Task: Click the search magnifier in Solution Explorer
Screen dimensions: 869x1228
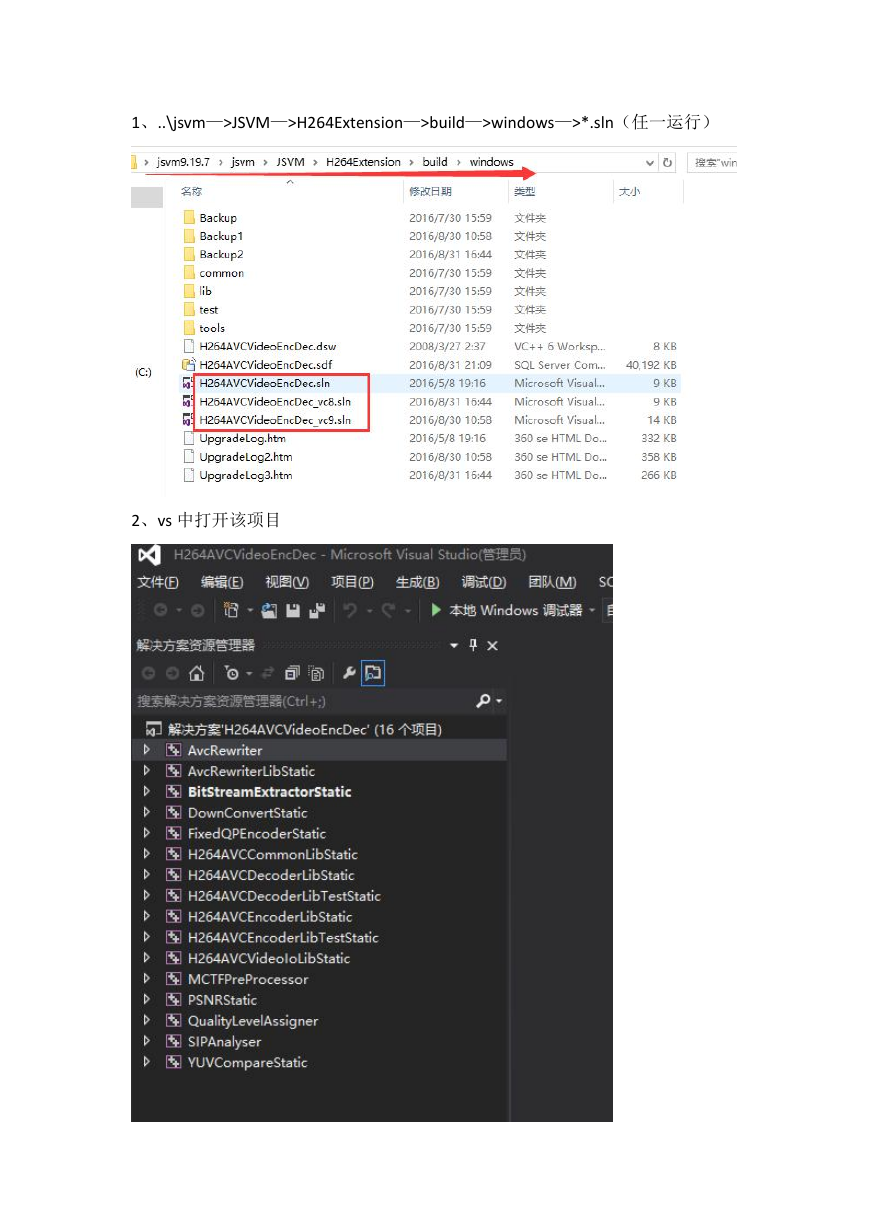Action: (483, 701)
